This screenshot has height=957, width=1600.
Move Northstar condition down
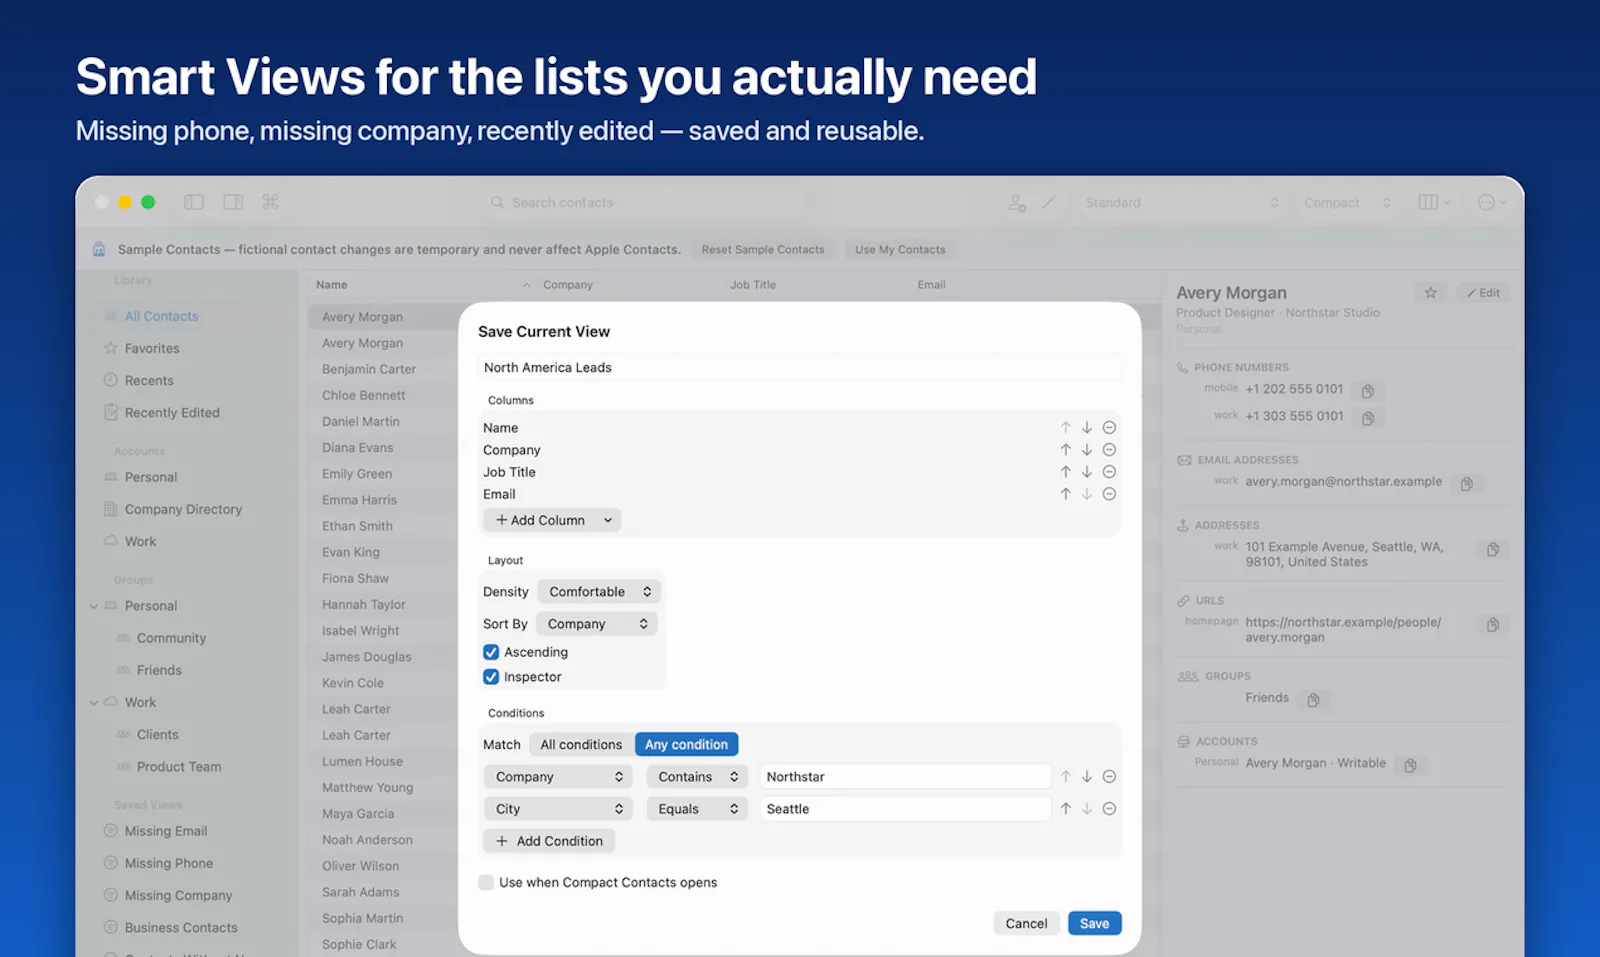[1087, 777]
